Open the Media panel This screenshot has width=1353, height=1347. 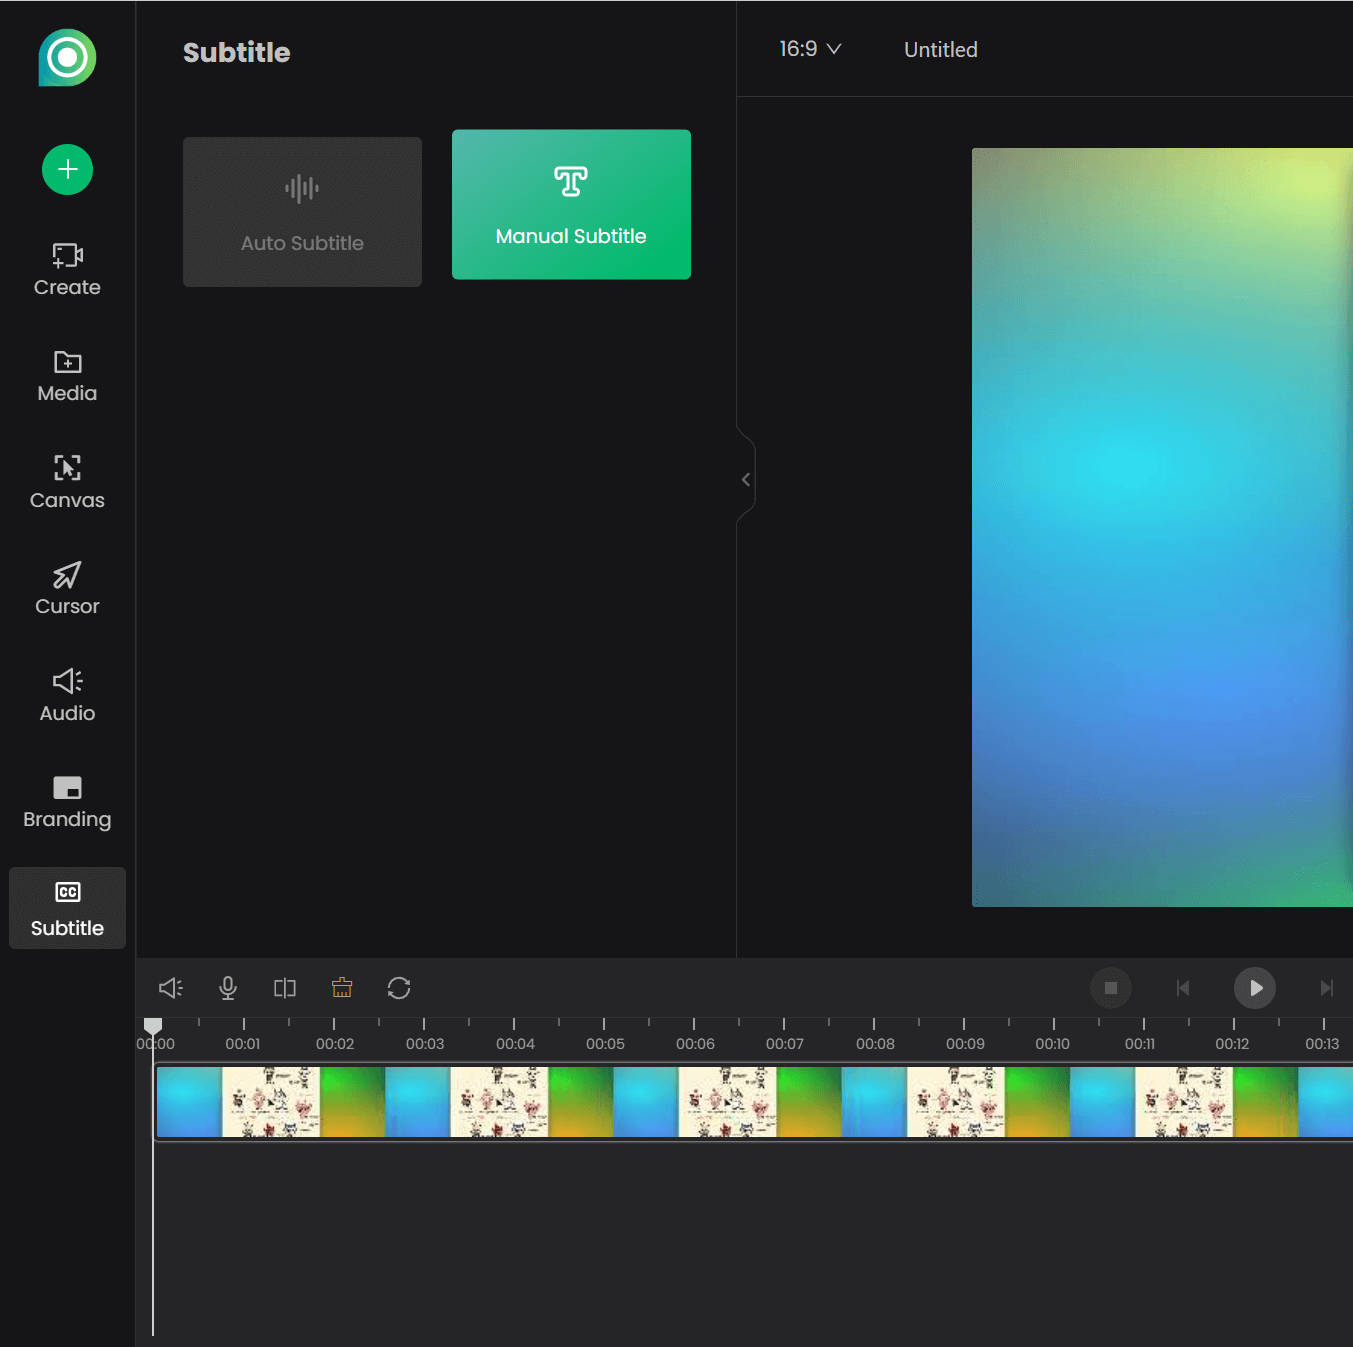pyautogui.click(x=67, y=376)
